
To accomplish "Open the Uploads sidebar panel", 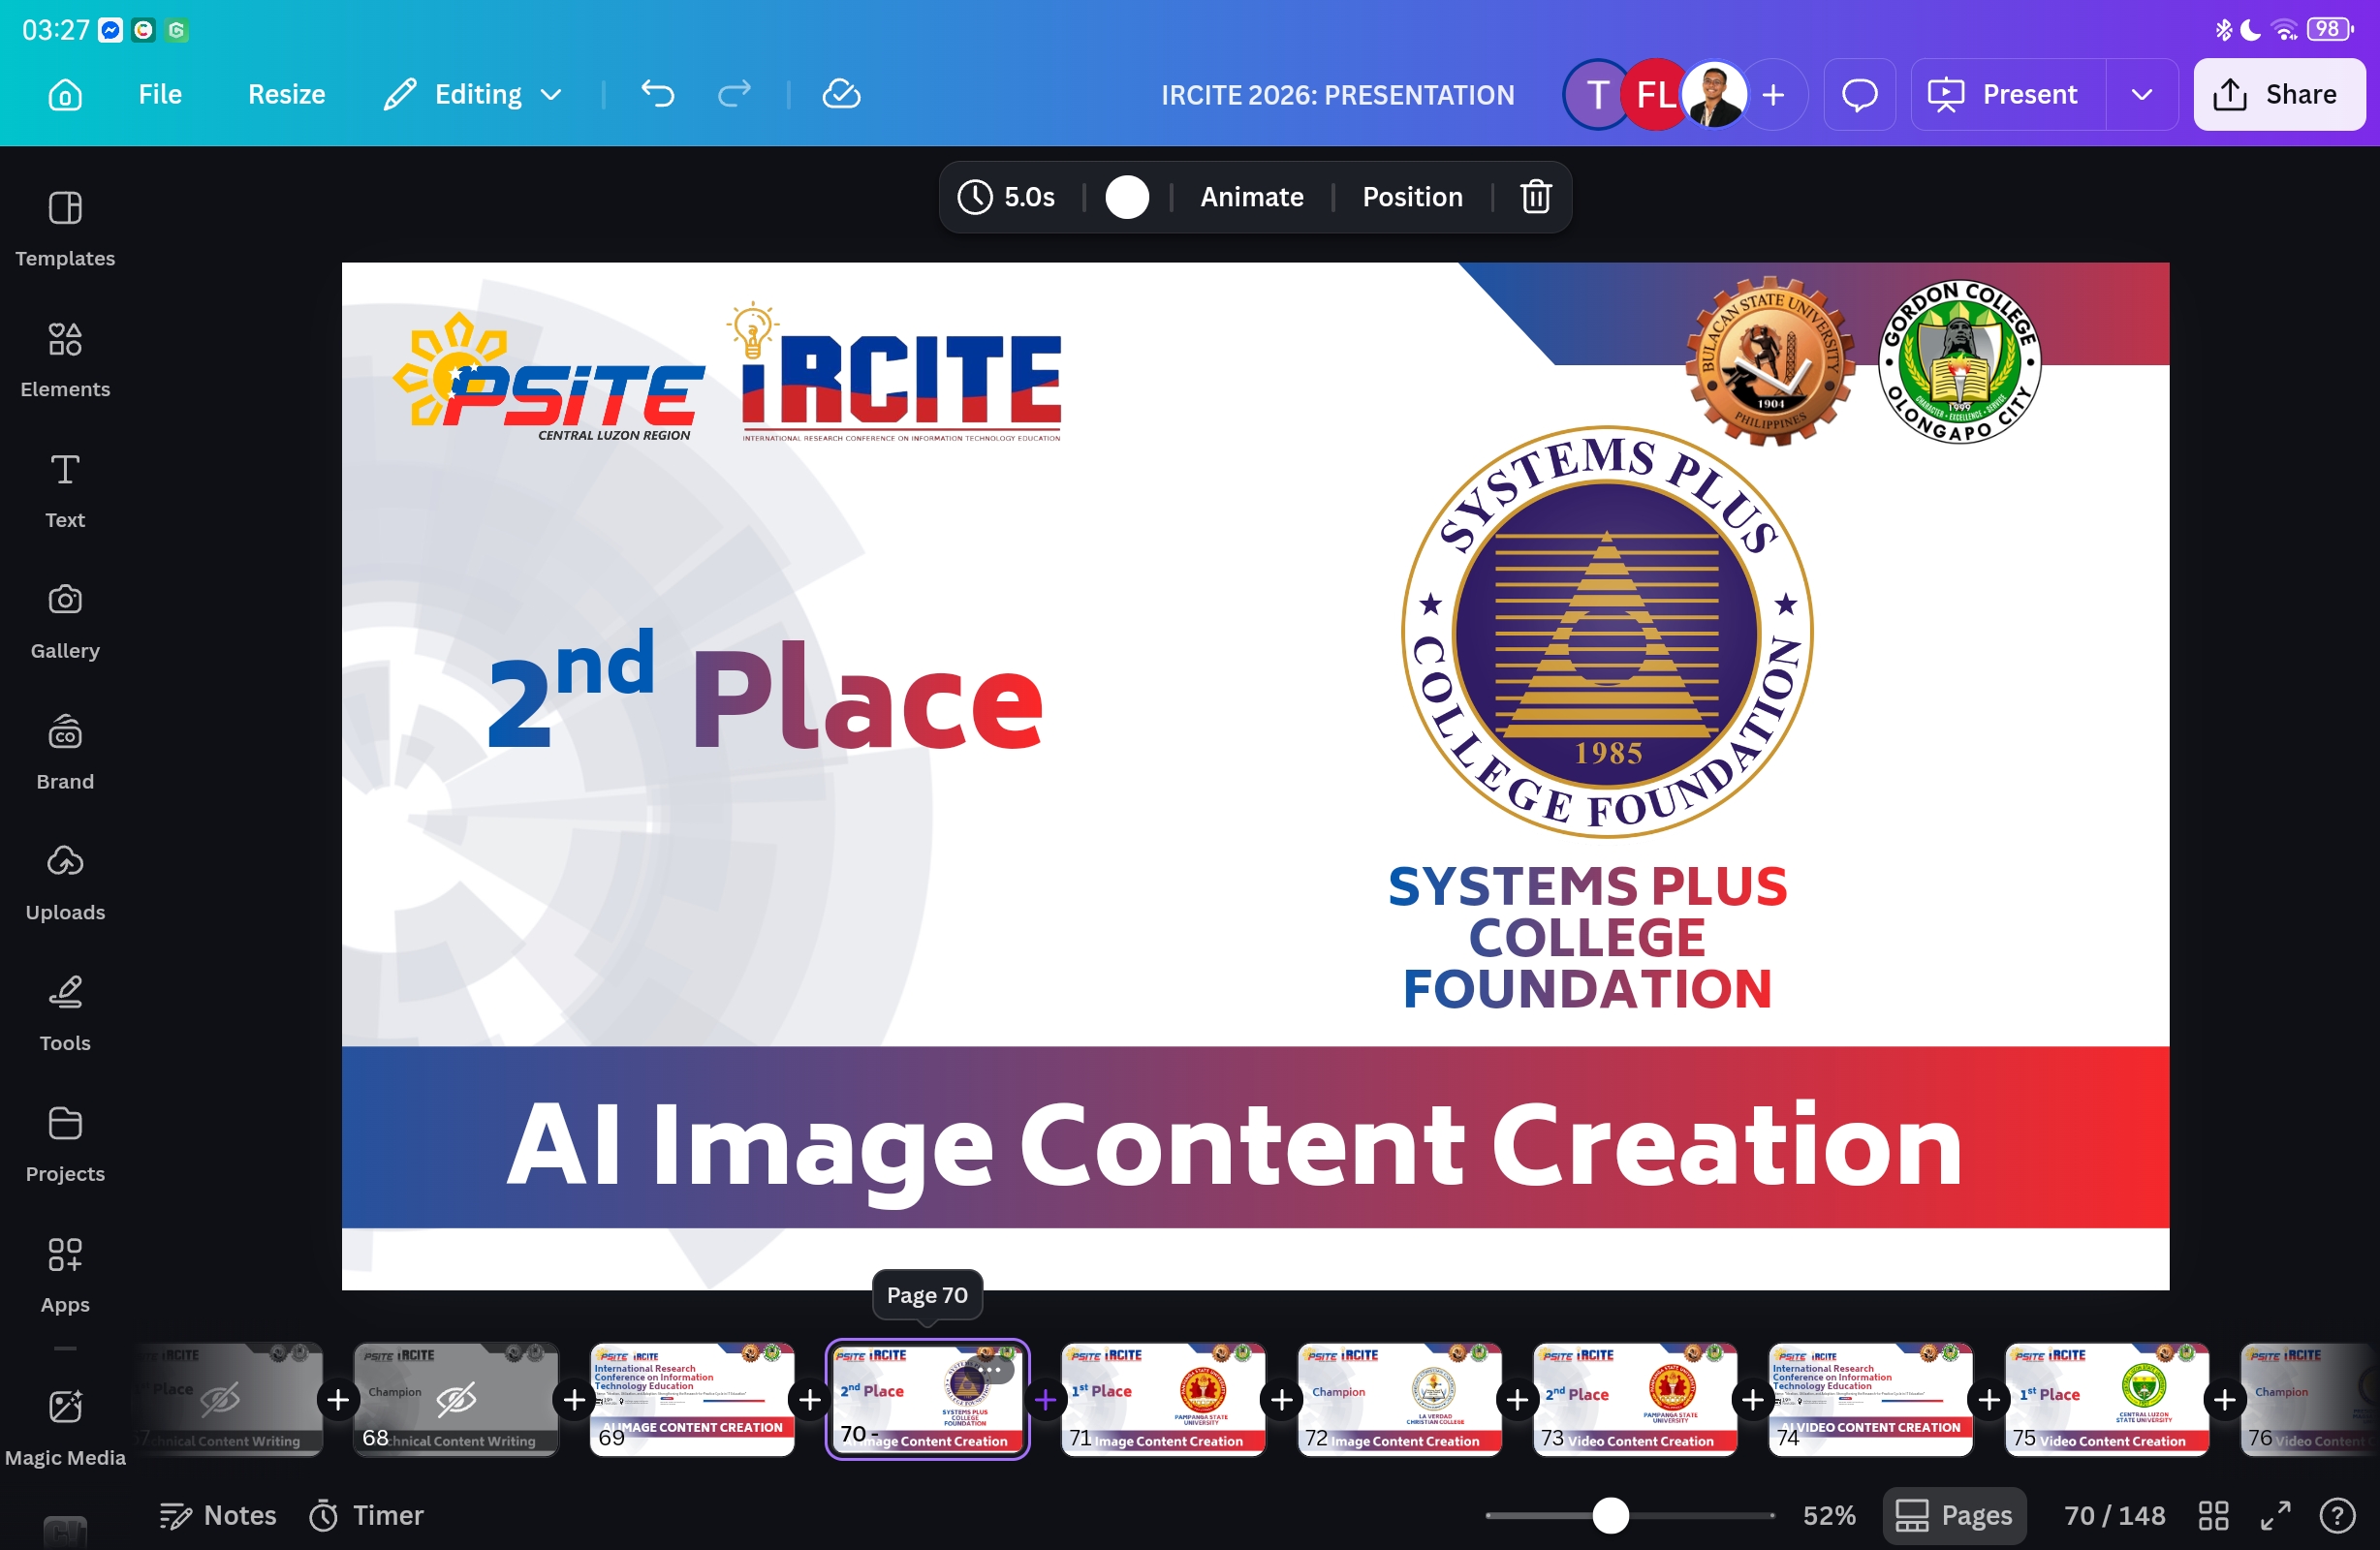I will click(x=65, y=883).
